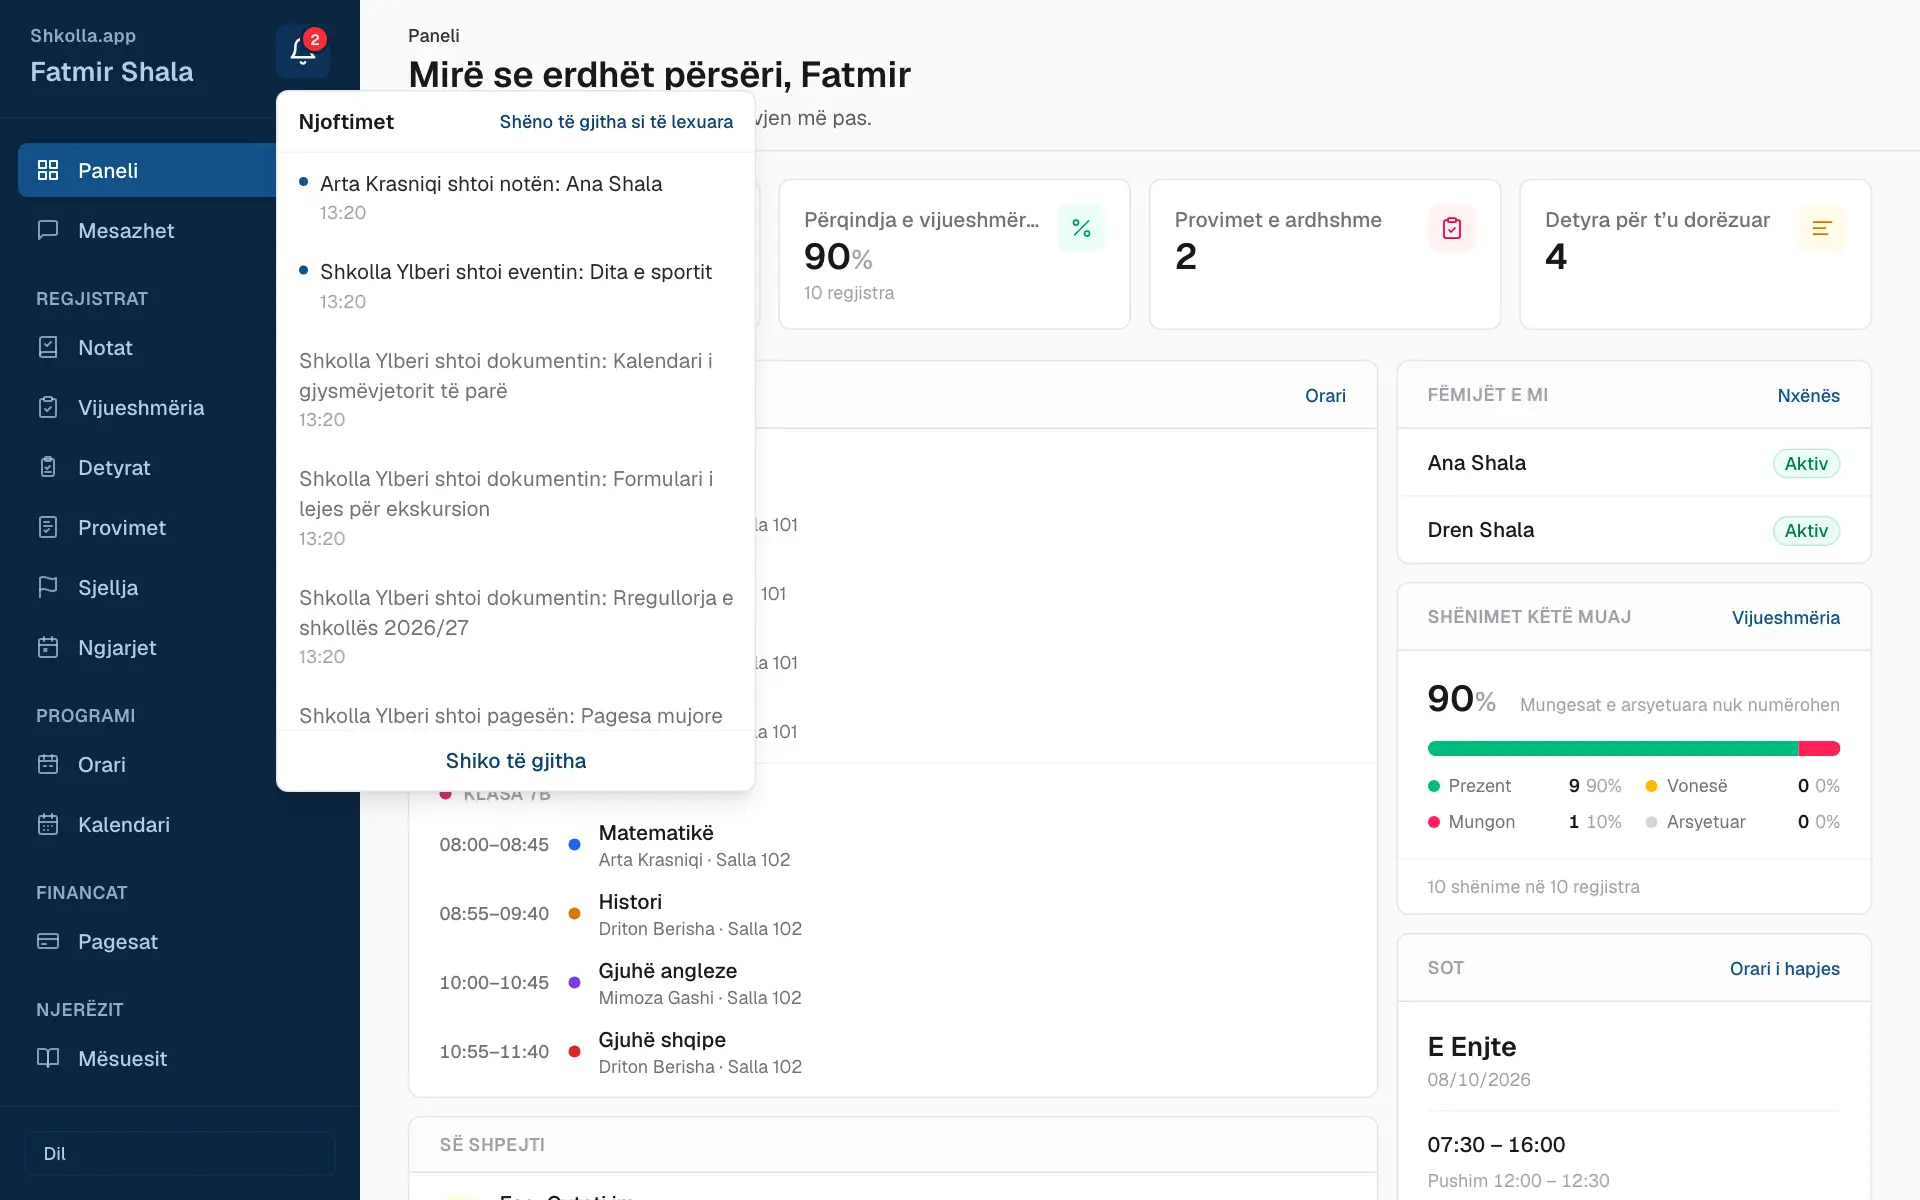Click the Sjellja flag icon
Screen dimensions: 1920x1200
tap(48, 587)
